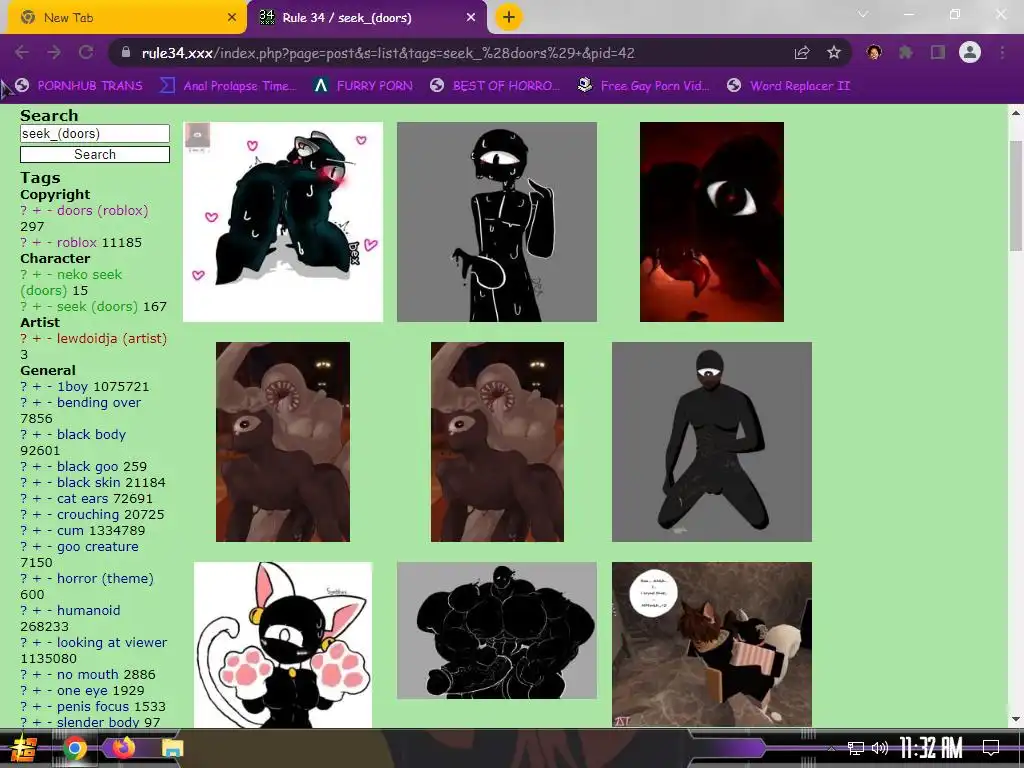
Task: Exclude the roblox tag with its minus
Action: pos(49,242)
